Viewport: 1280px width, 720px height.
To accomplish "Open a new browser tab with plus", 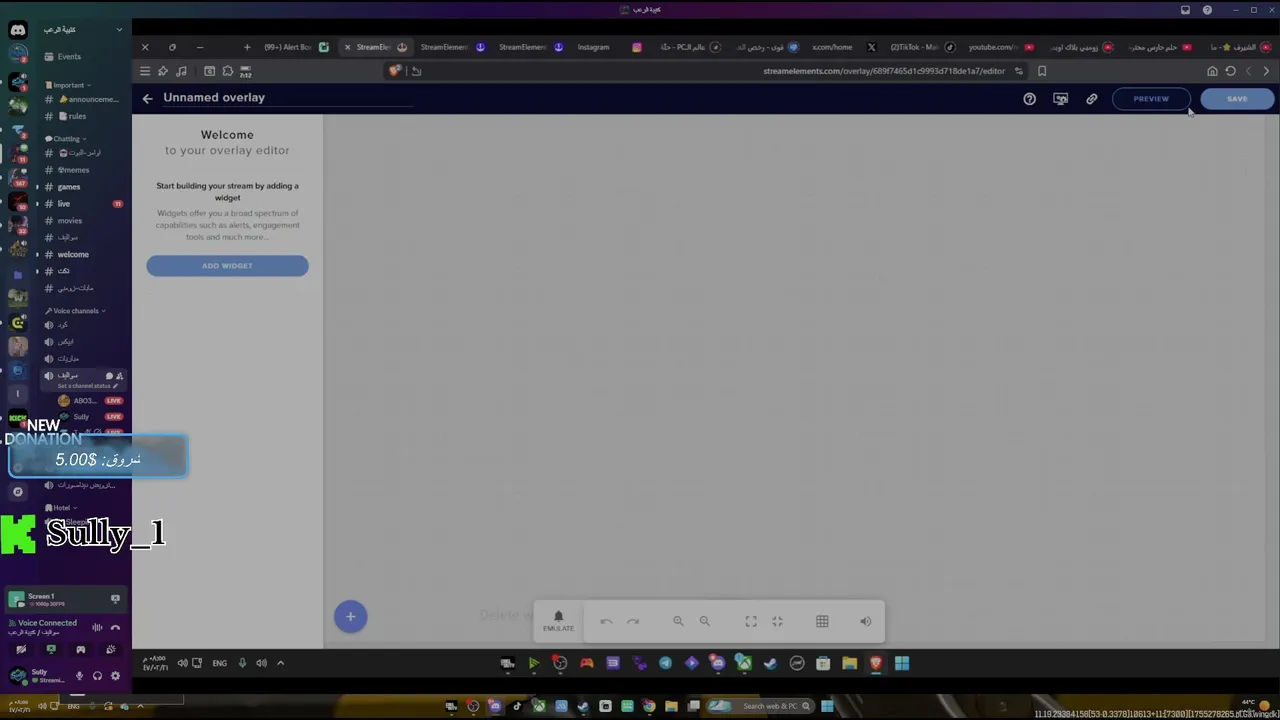I will [x=247, y=47].
